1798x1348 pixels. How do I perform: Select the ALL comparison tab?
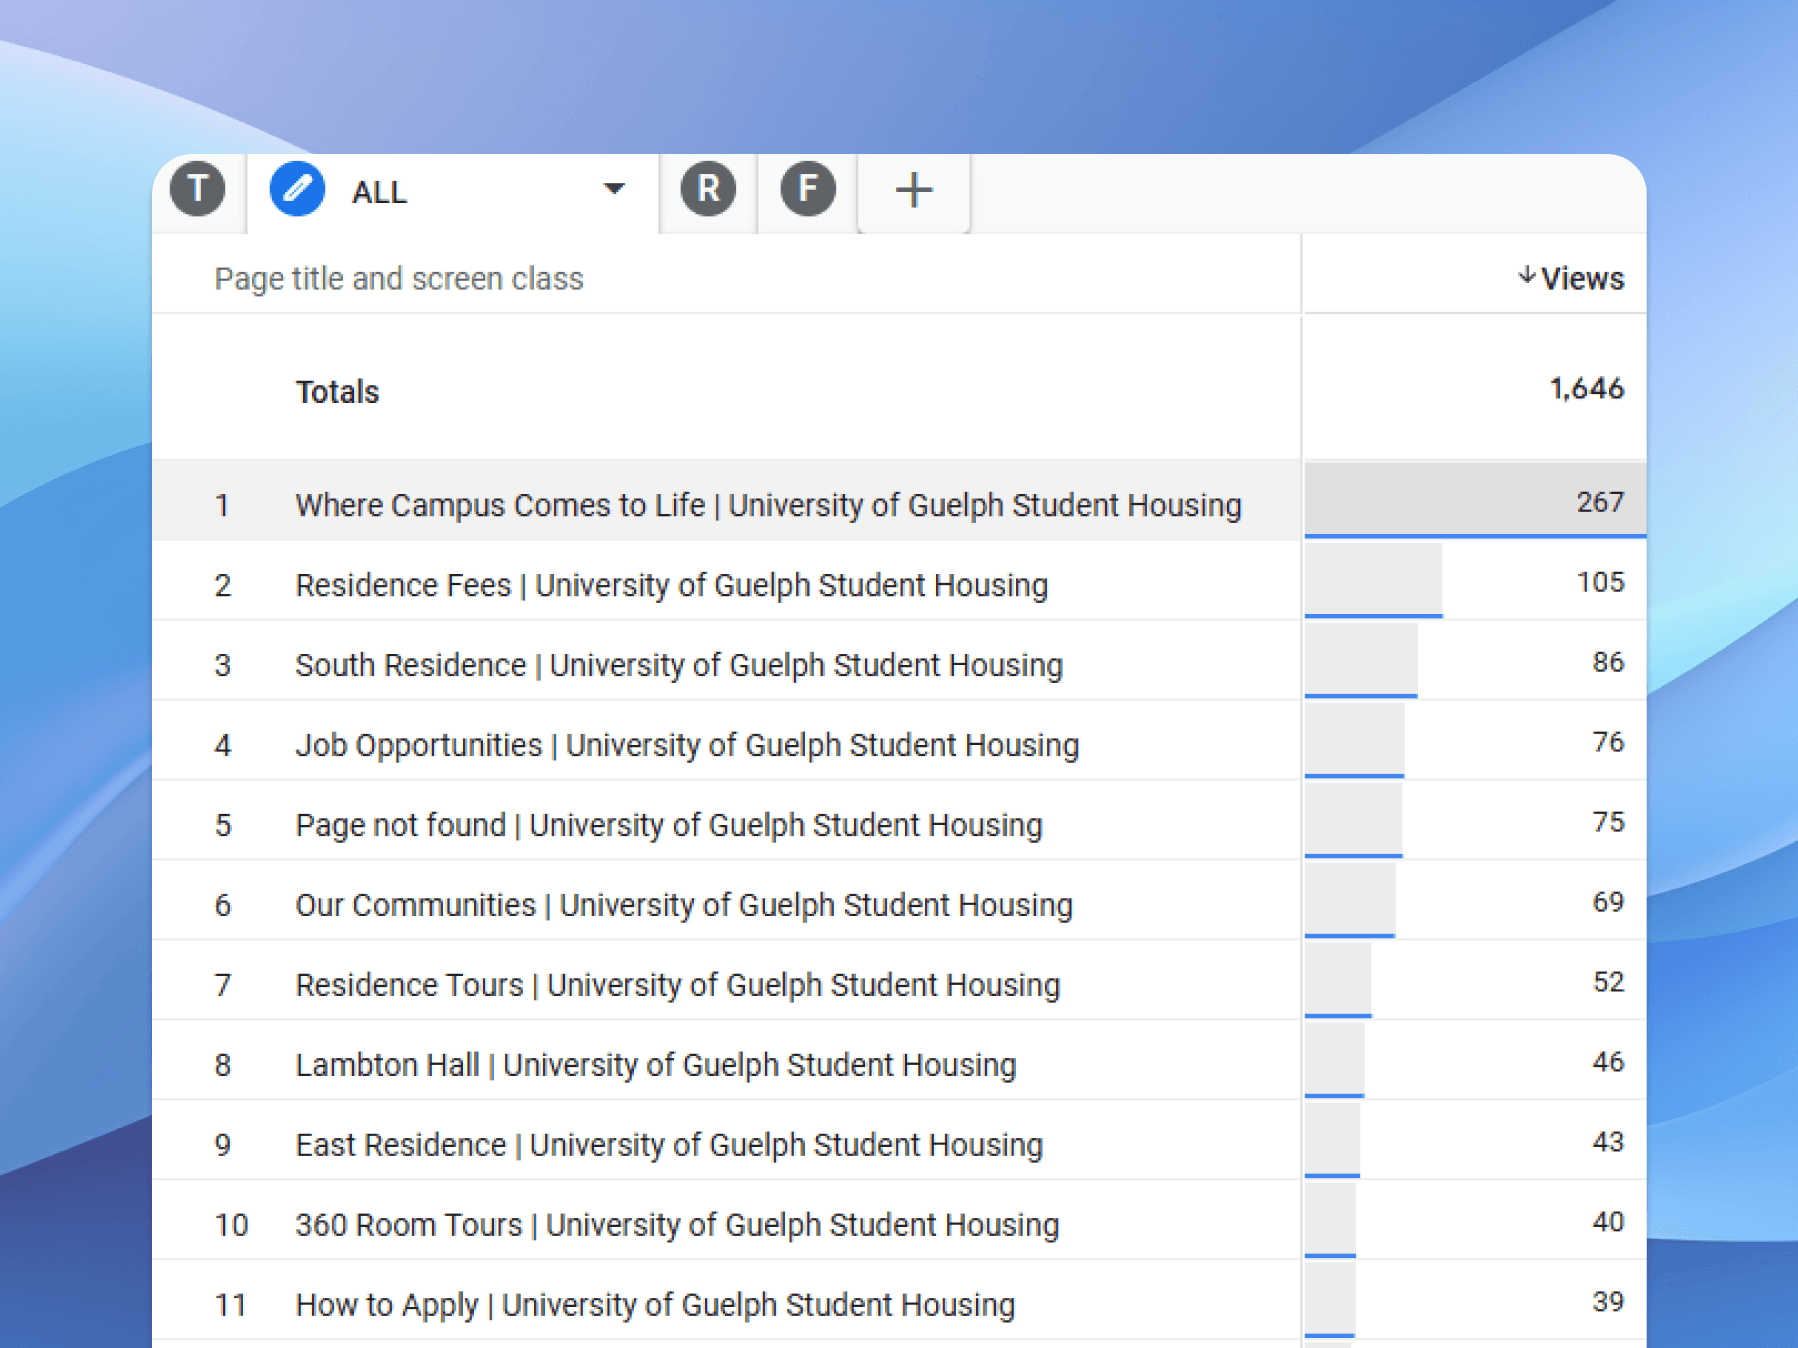click(453, 192)
